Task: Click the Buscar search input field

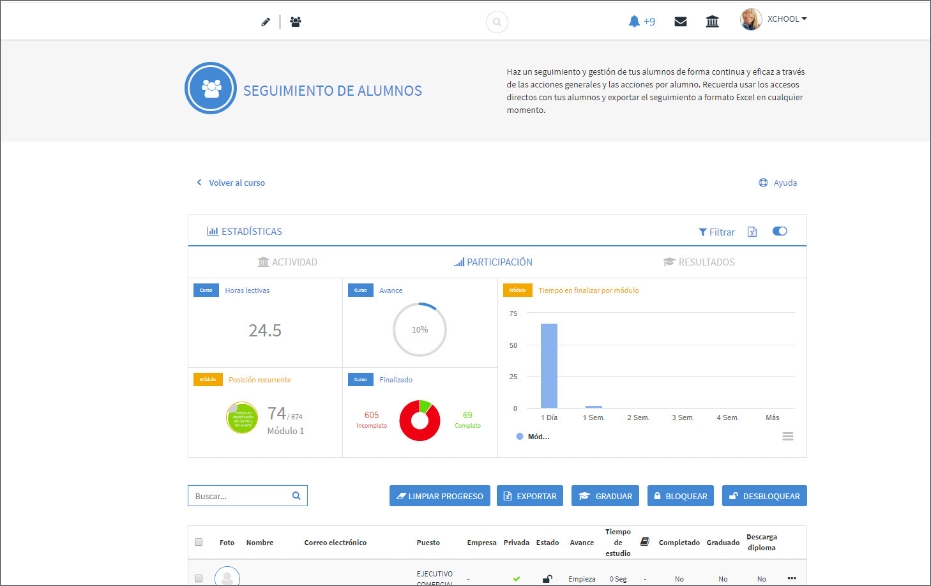Action: pos(248,496)
